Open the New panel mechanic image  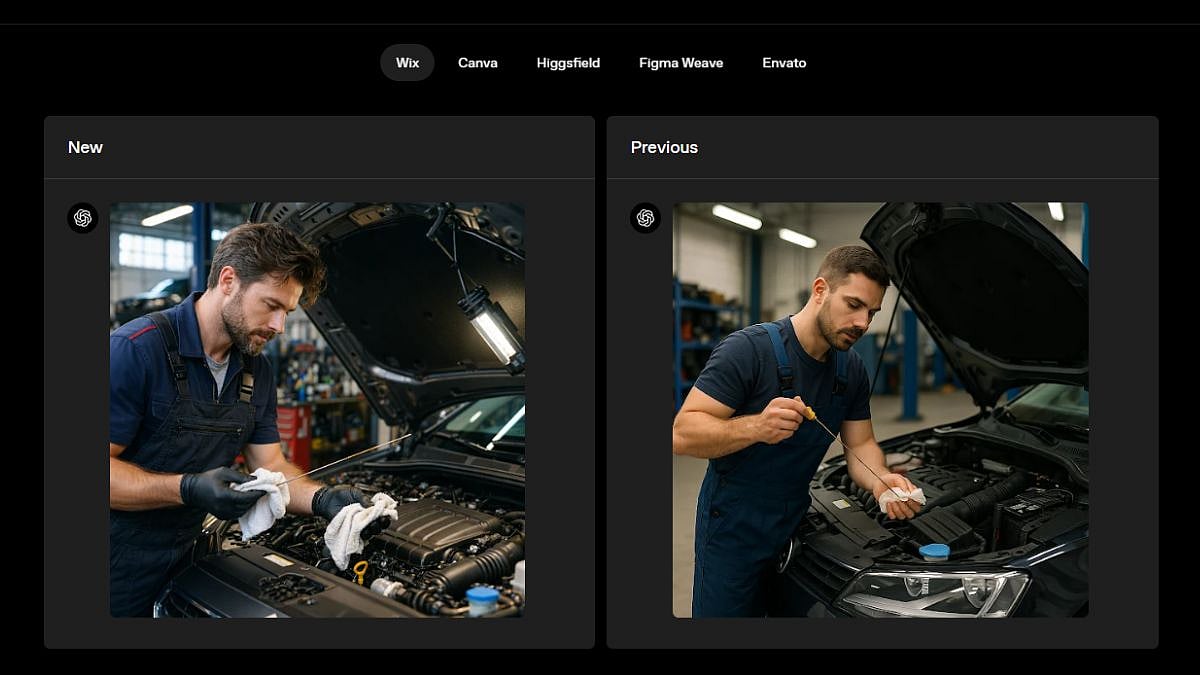(317, 410)
